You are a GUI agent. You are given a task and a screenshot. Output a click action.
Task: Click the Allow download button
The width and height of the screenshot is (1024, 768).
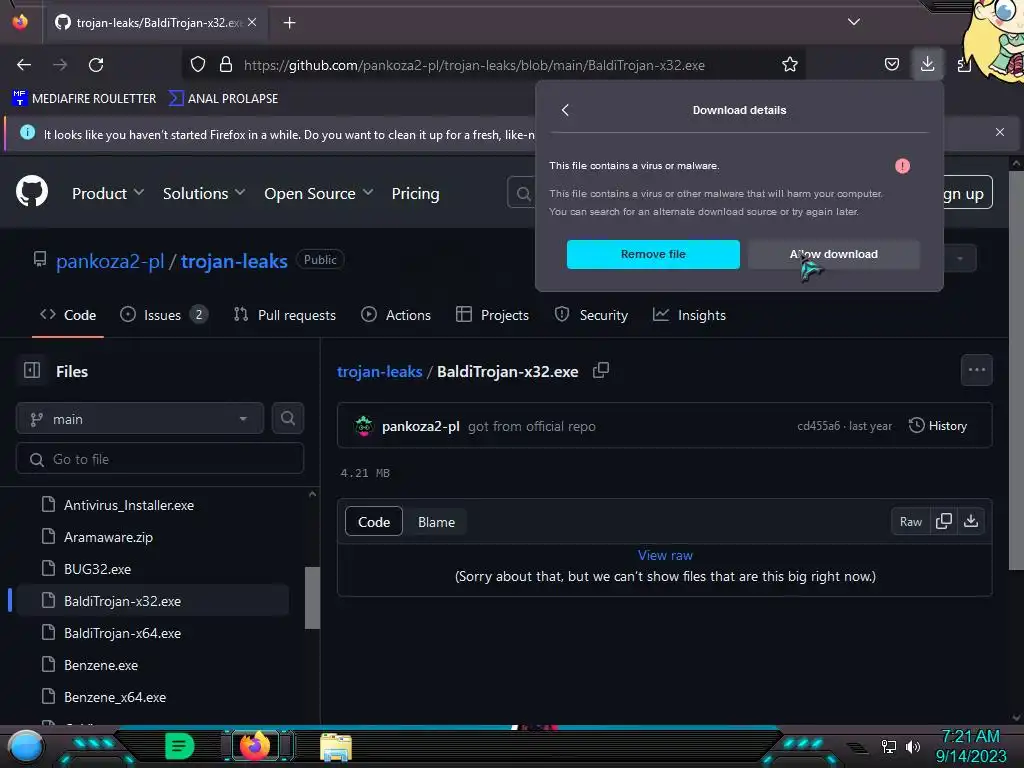(x=834, y=254)
